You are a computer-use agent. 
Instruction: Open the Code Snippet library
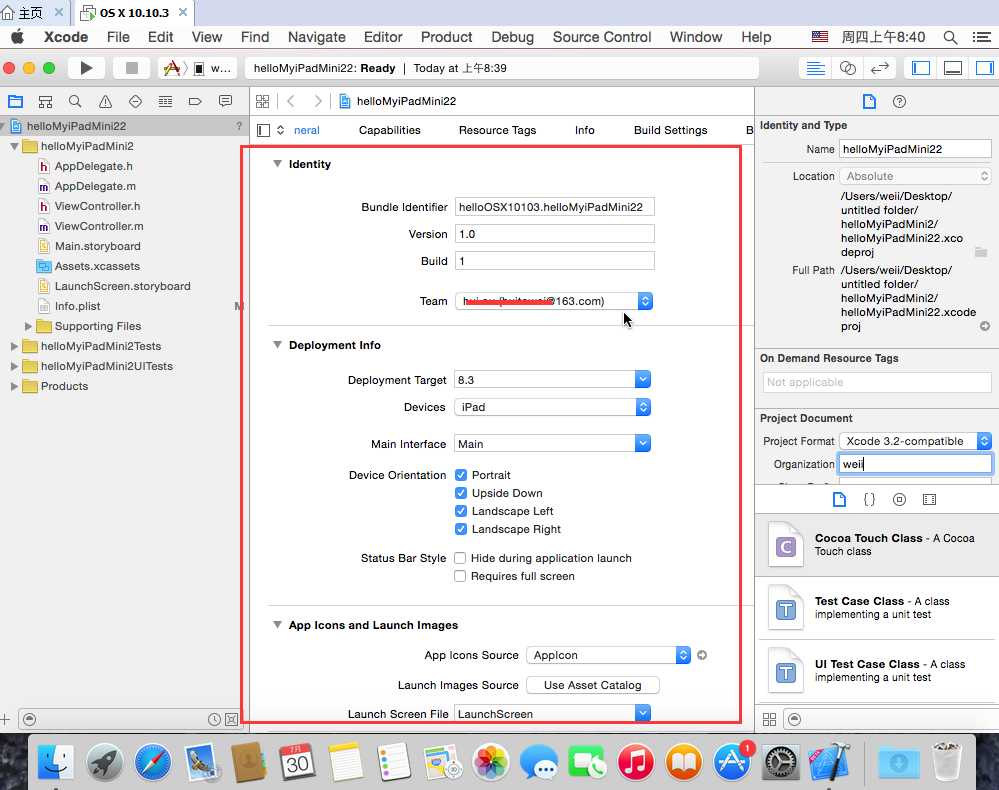(869, 499)
